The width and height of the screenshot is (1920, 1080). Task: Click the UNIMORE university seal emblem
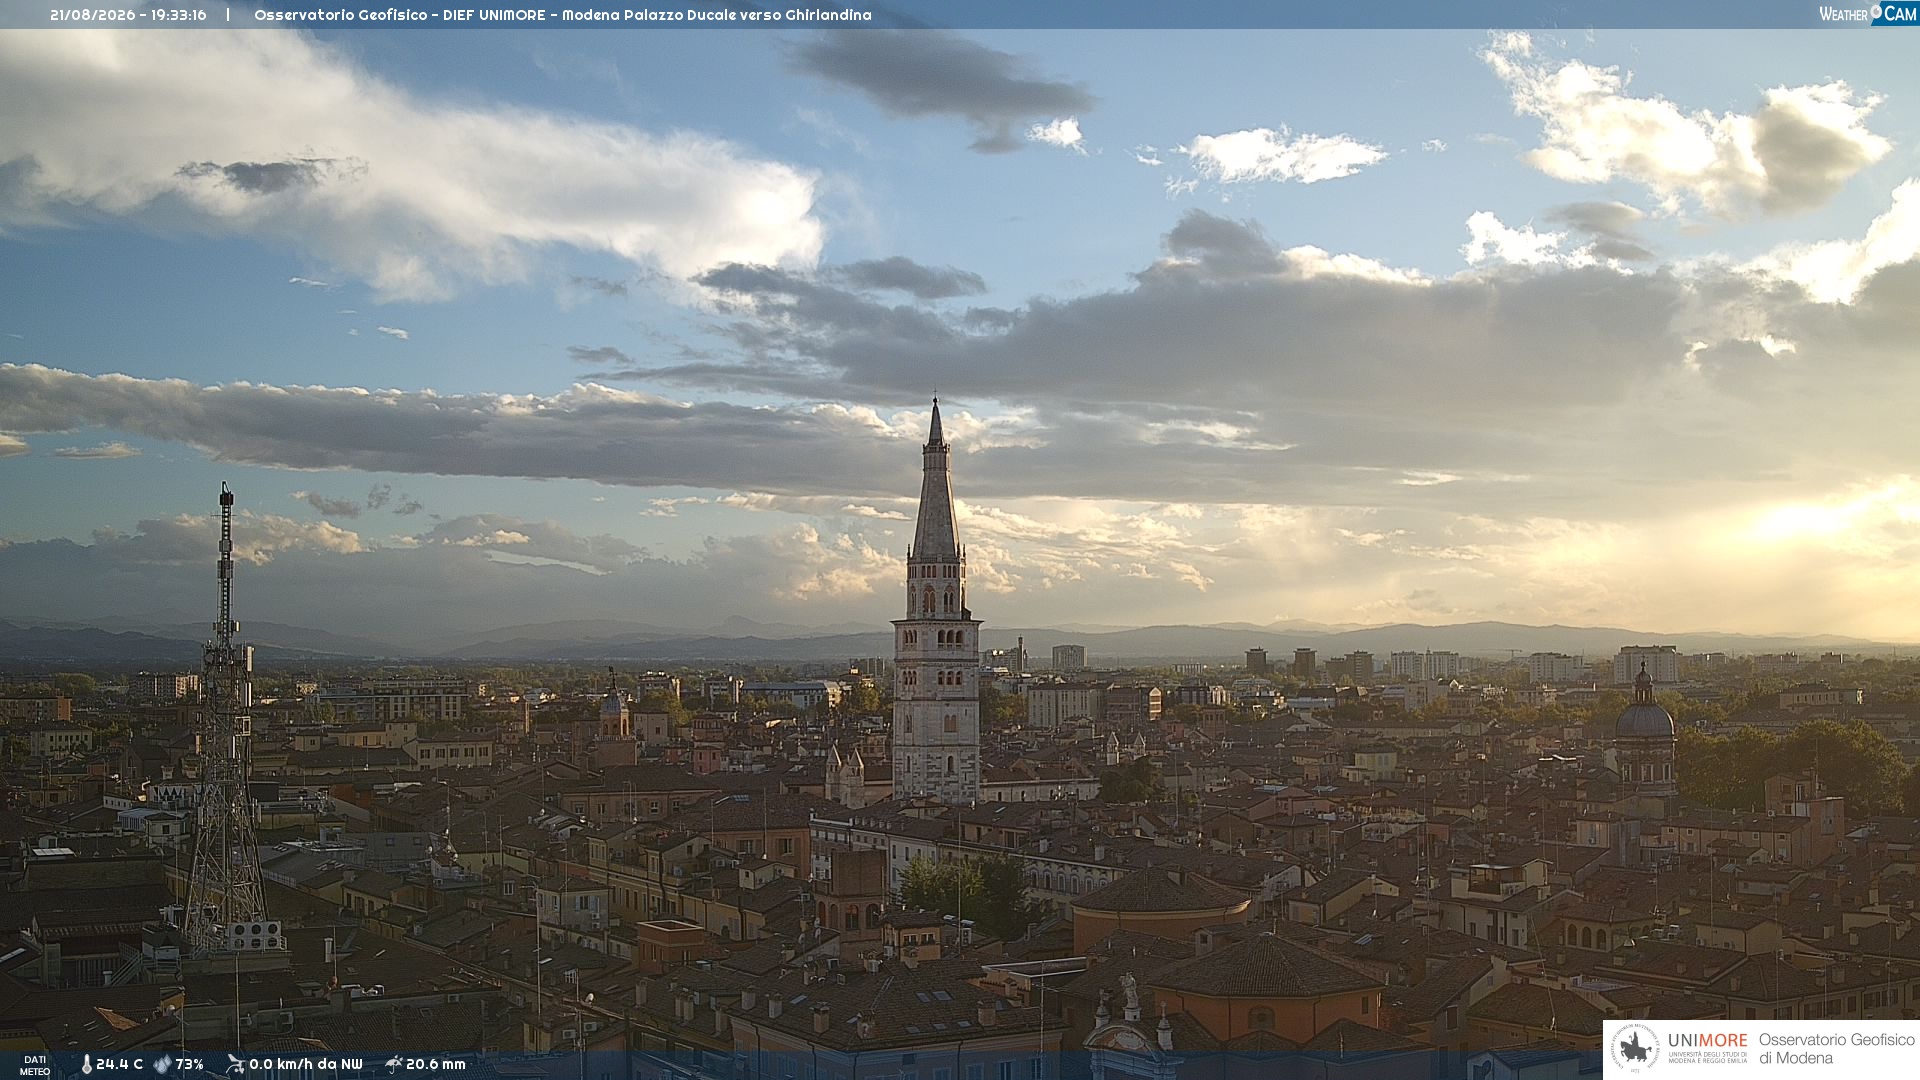[x=1634, y=1048]
